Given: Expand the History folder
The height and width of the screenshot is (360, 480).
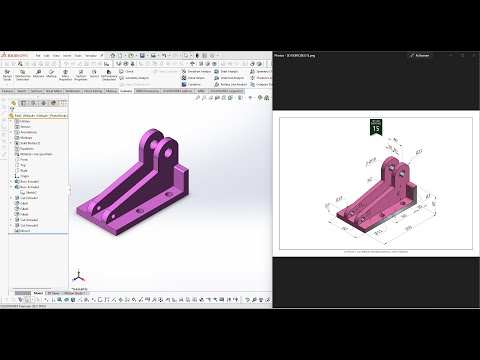Looking at the screenshot, I should pos(11,121).
